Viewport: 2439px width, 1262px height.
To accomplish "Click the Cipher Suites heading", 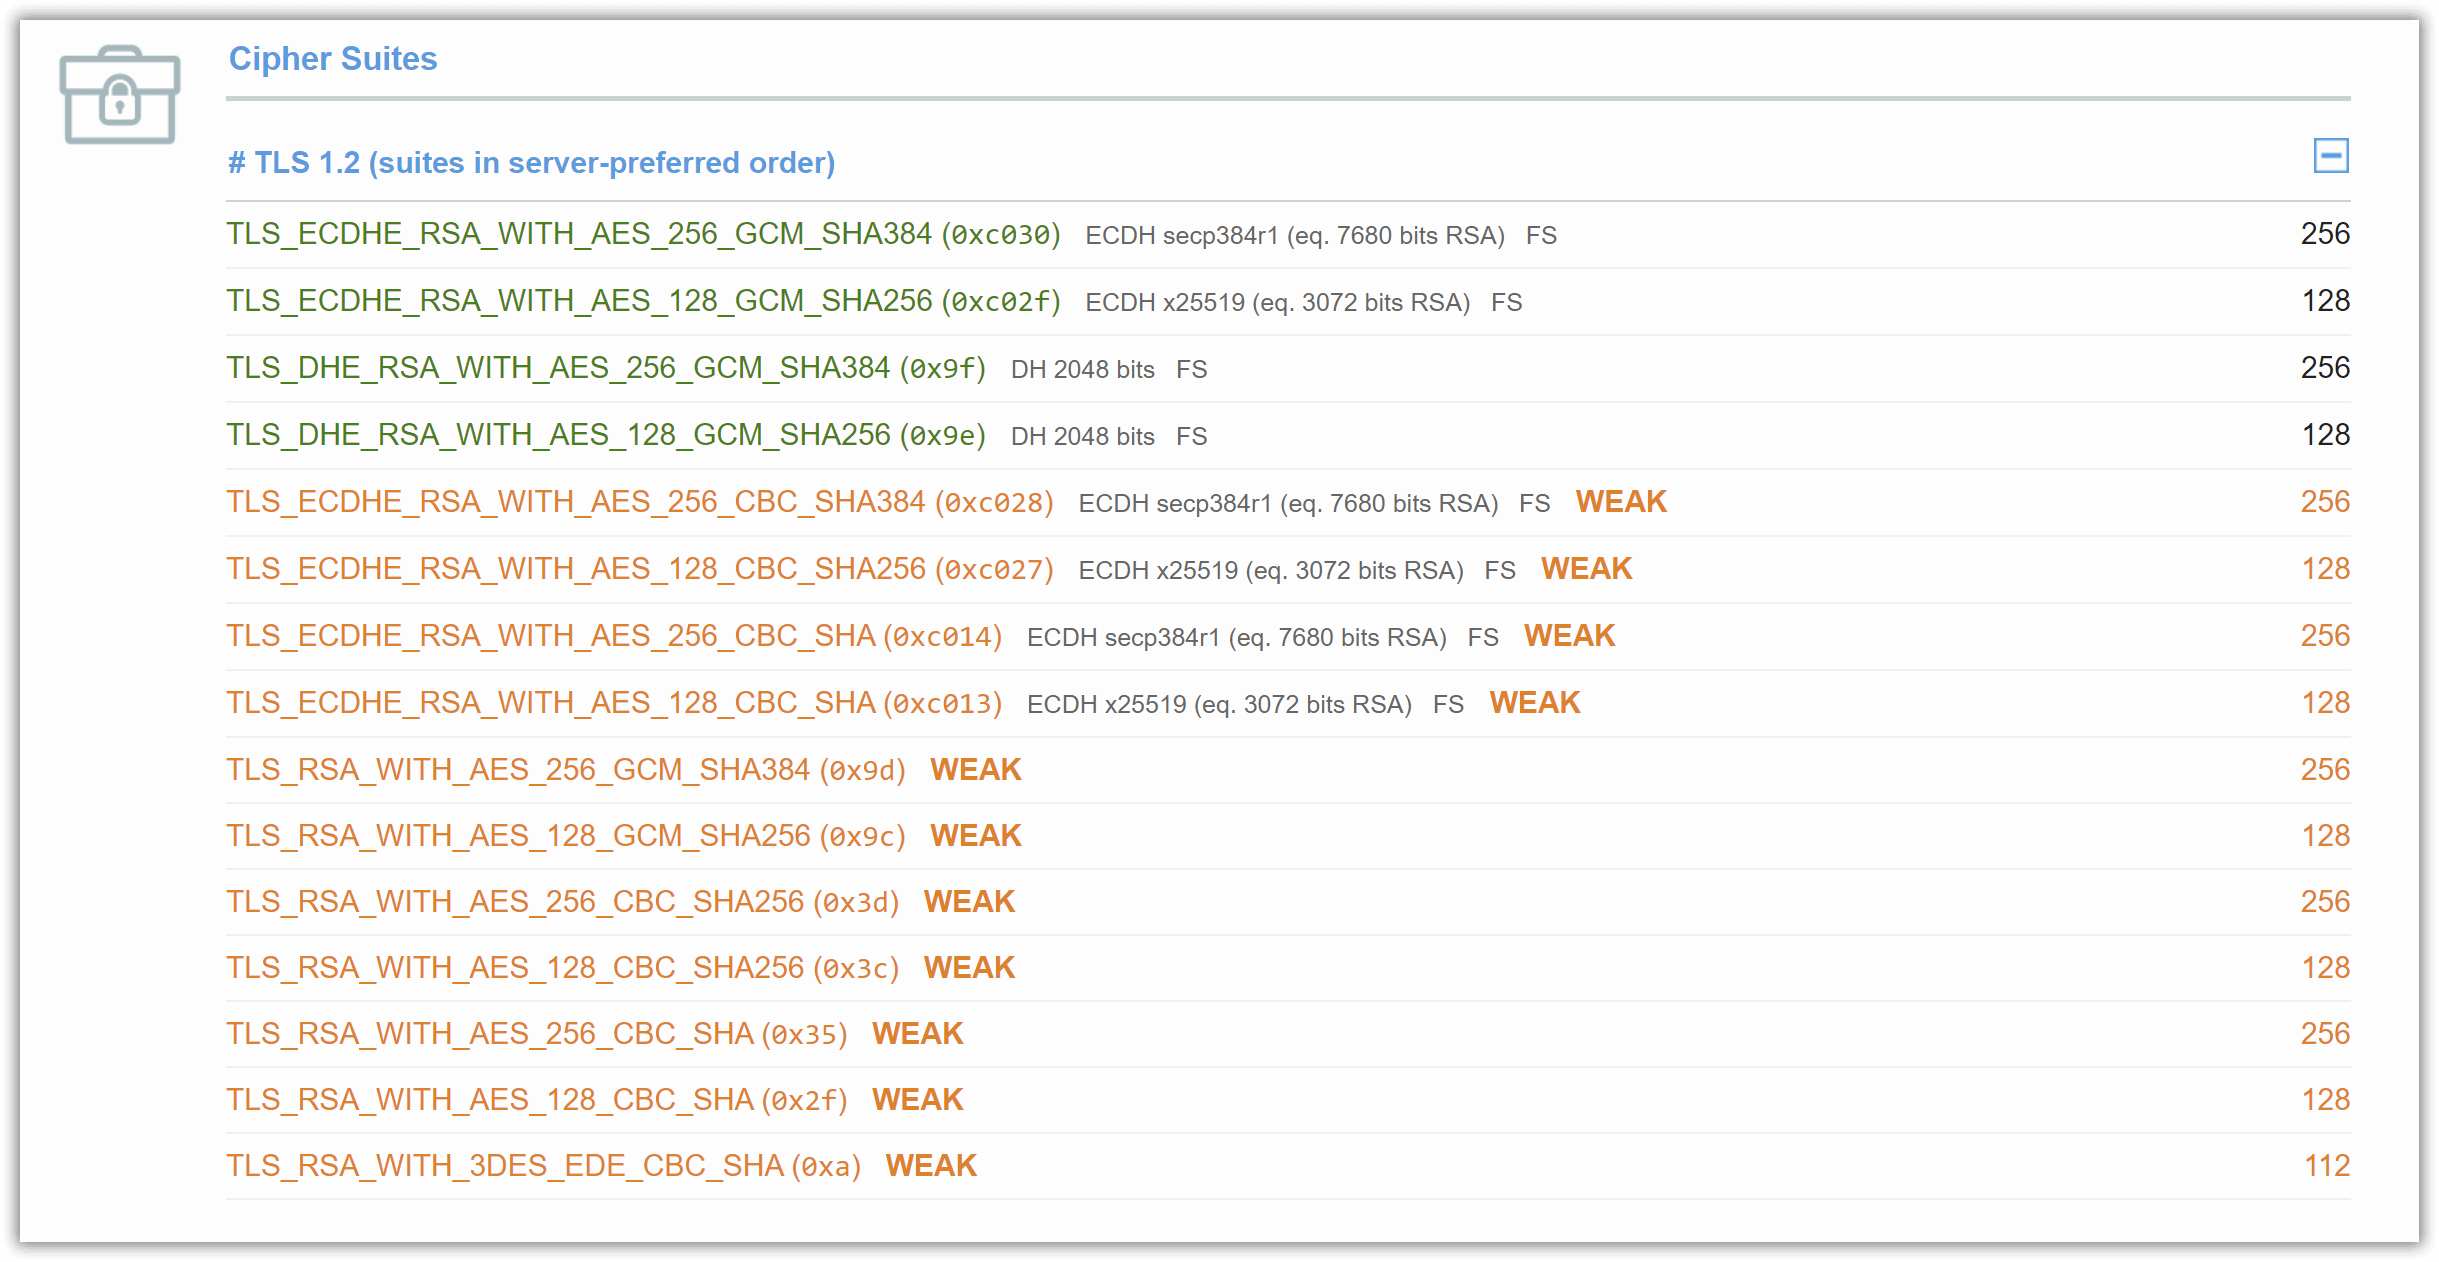I will [332, 59].
